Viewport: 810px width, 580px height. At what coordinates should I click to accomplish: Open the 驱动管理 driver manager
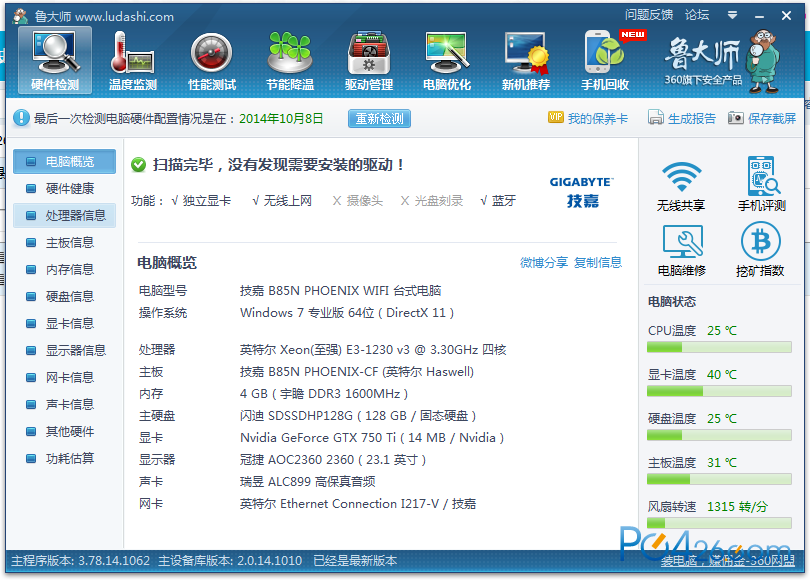tap(369, 60)
